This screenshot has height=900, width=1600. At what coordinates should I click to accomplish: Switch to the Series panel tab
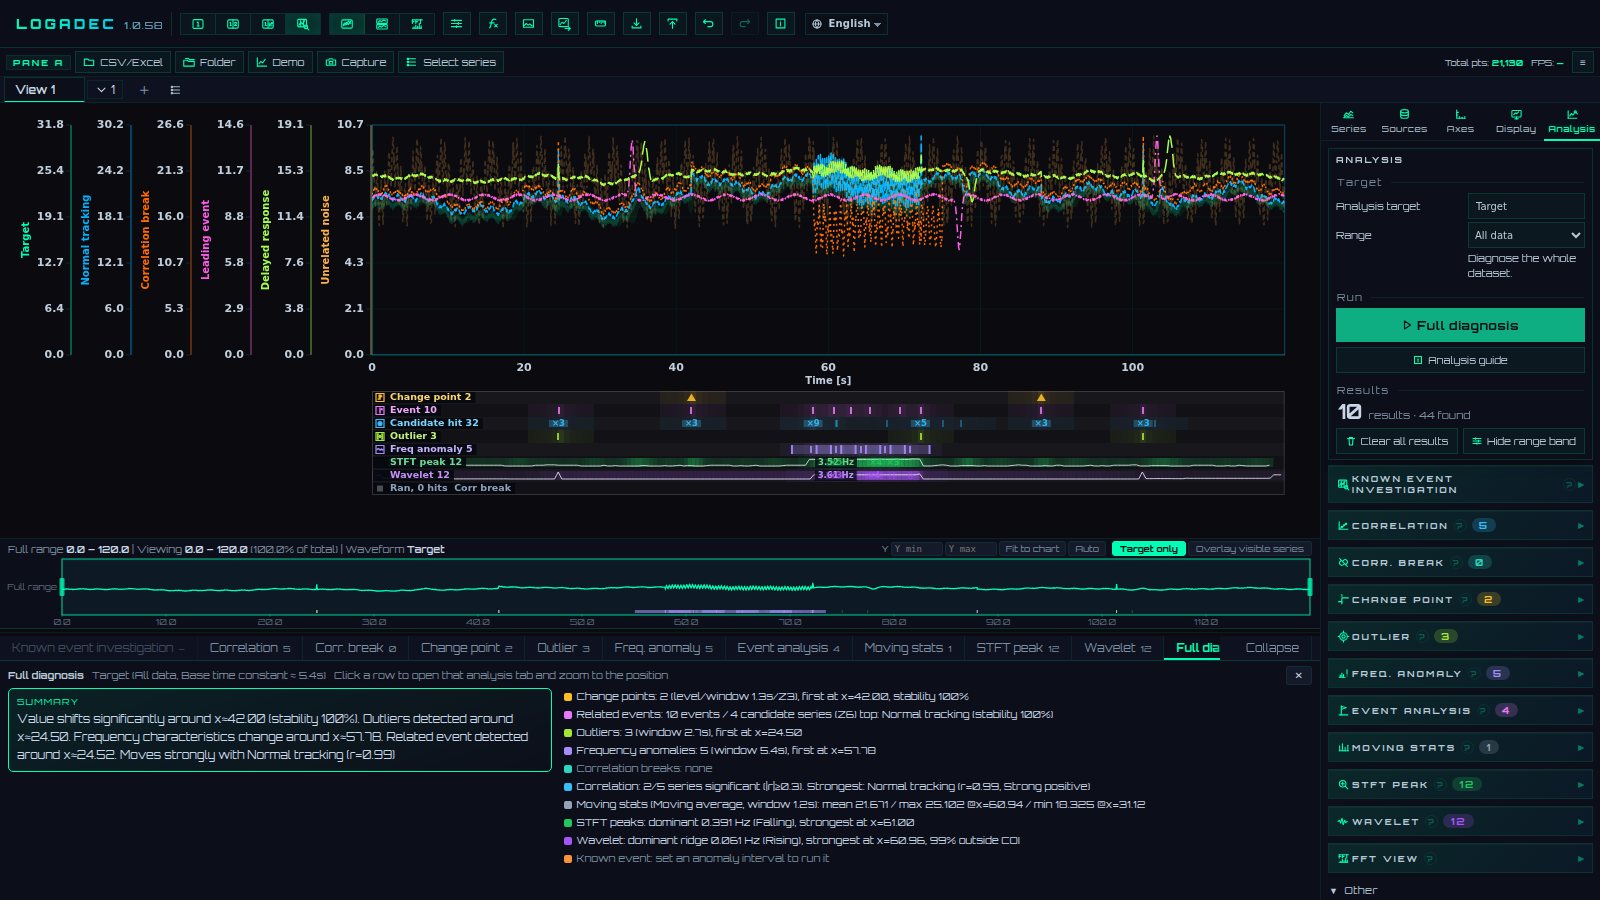coord(1348,121)
